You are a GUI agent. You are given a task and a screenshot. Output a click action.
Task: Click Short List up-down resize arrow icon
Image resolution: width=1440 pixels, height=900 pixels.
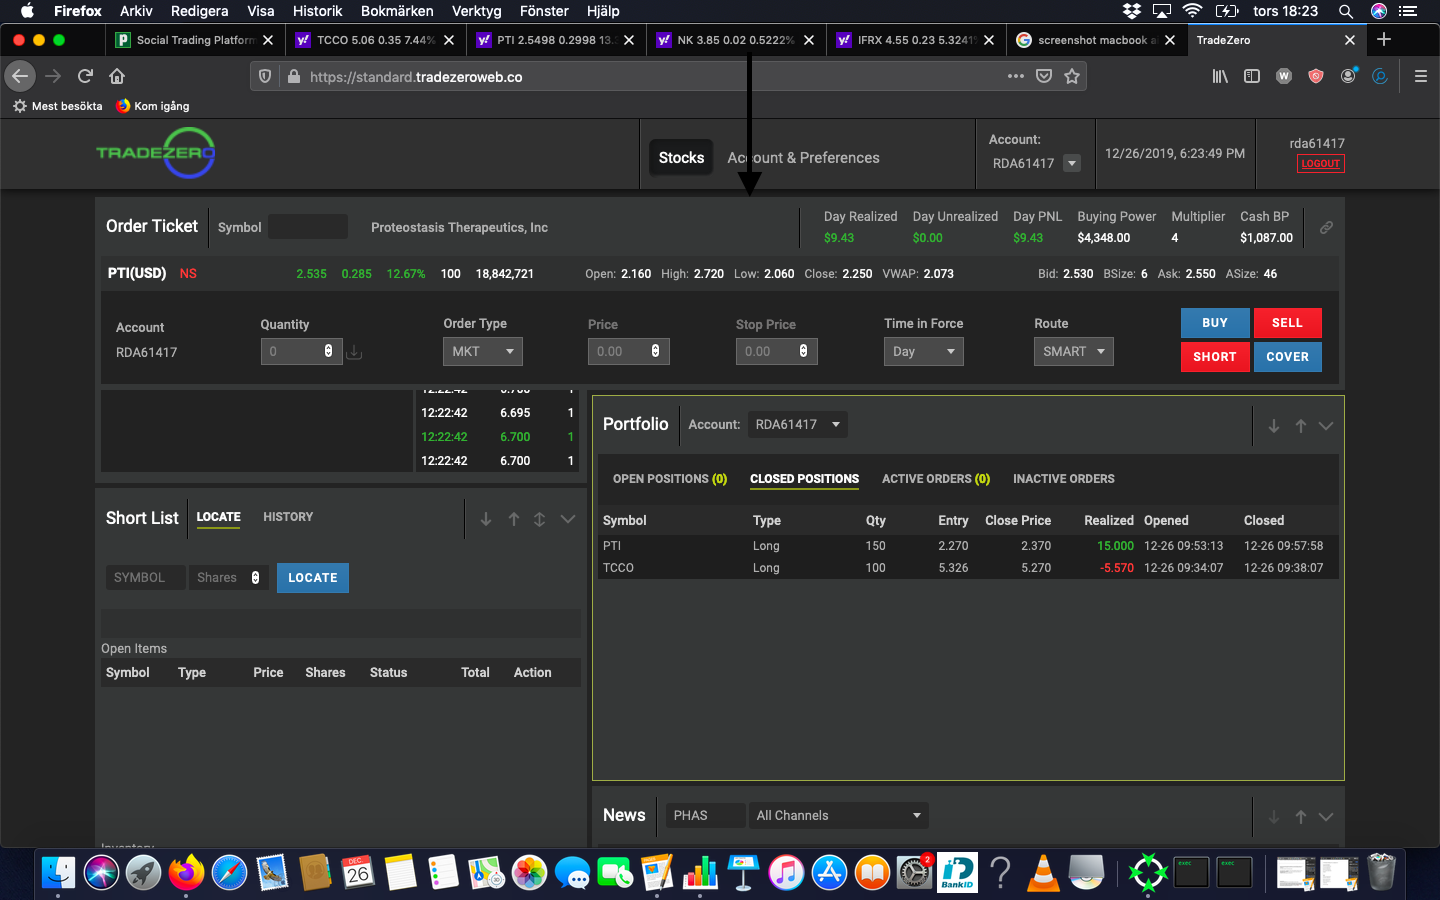(x=539, y=519)
